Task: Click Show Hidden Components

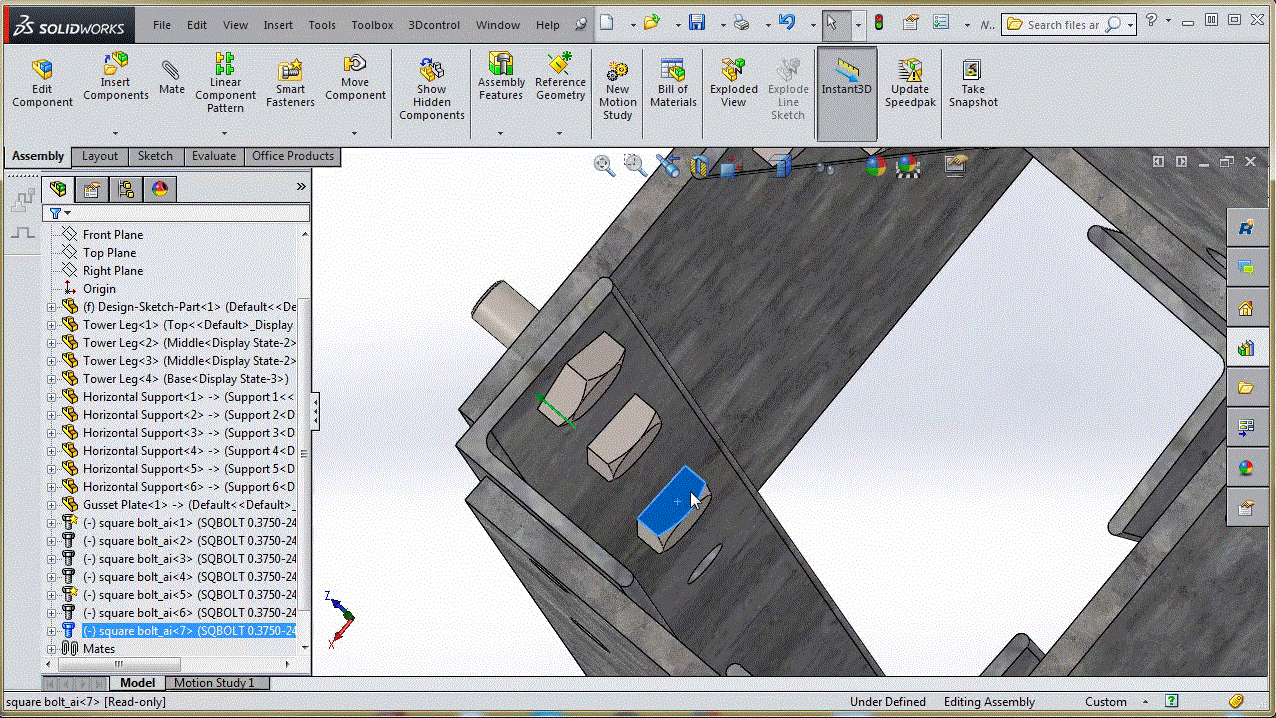Action: (432, 90)
